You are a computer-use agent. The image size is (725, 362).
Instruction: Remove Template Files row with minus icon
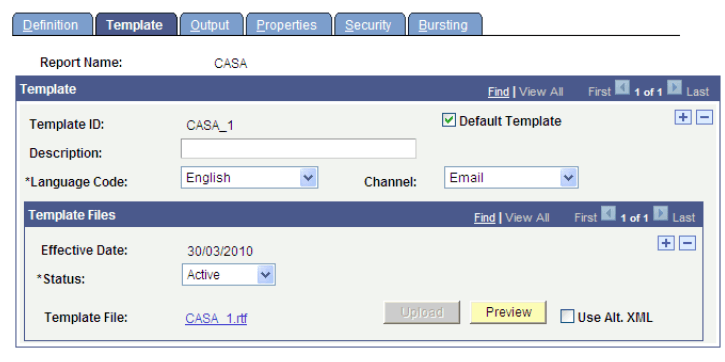[x=688, y=243]
